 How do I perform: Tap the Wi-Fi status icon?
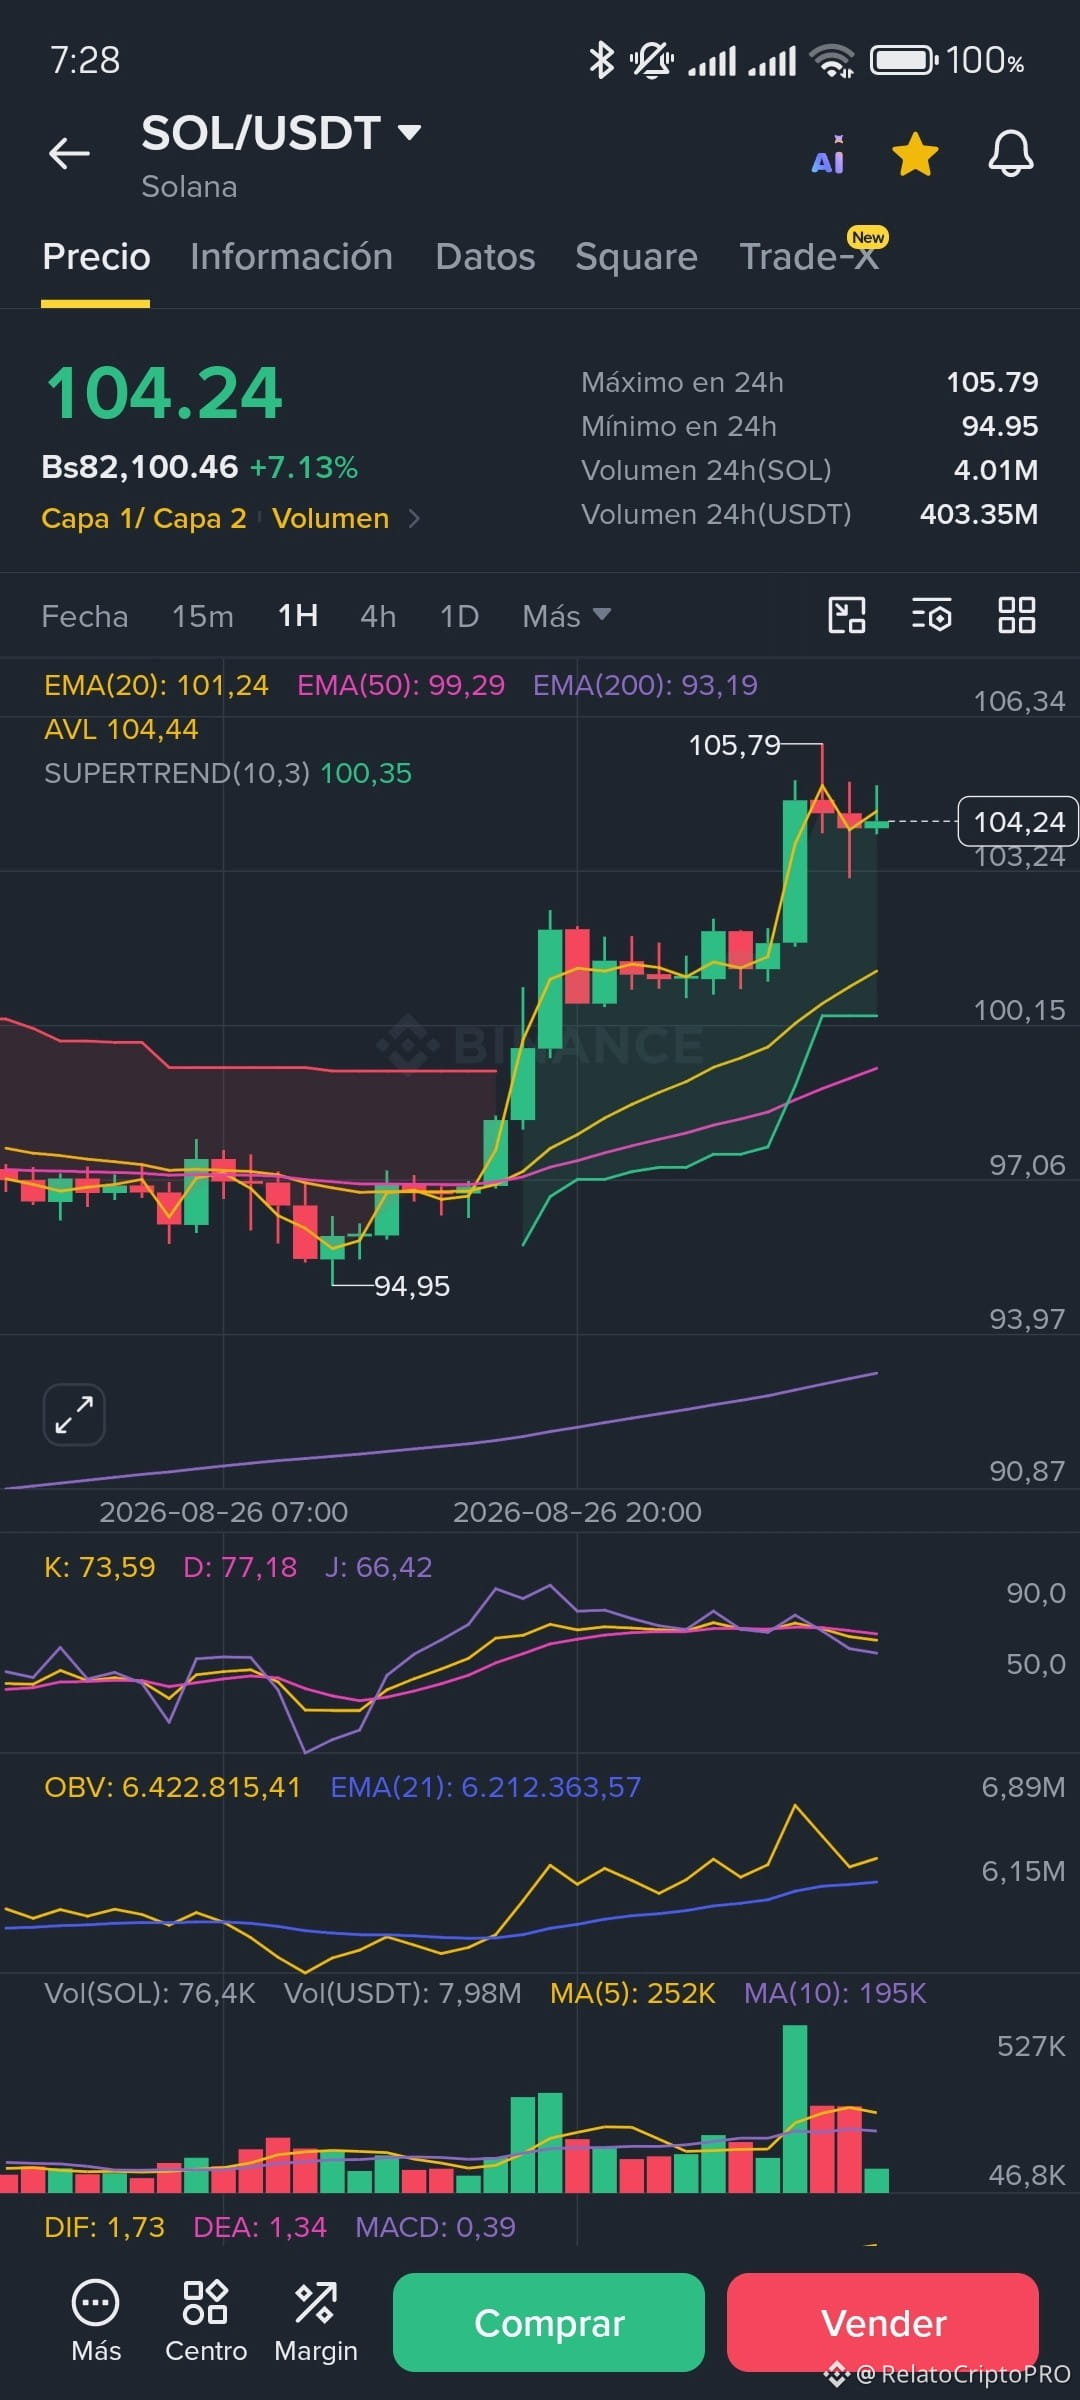(x=832, y=61)
